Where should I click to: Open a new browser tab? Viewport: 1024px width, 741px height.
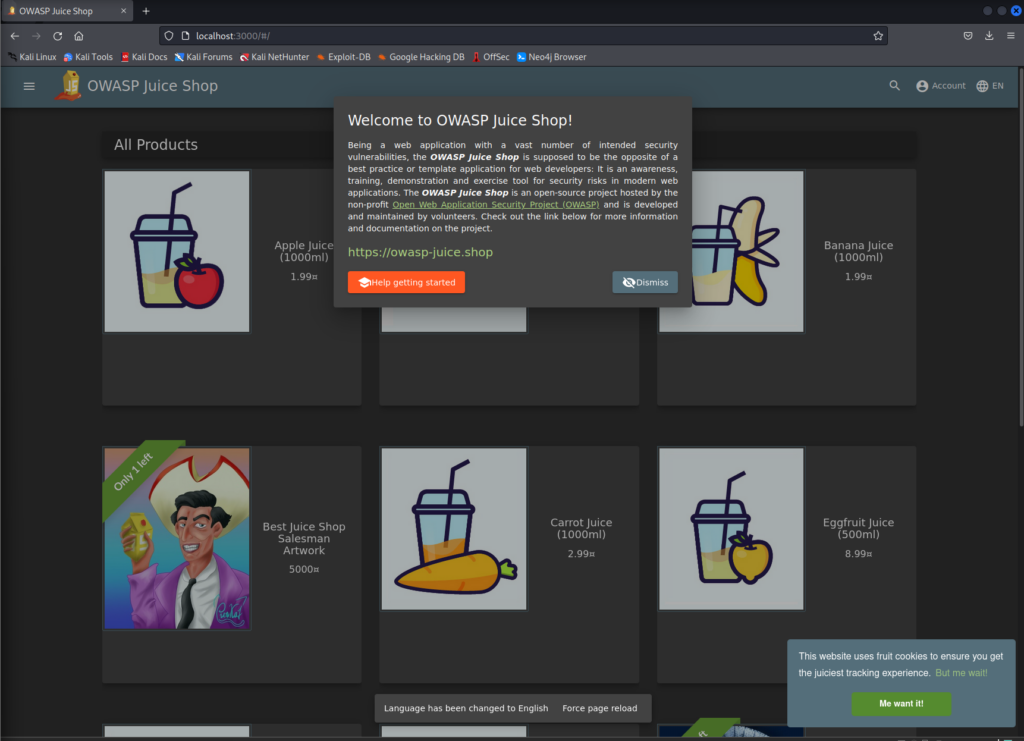click(146, 11)
